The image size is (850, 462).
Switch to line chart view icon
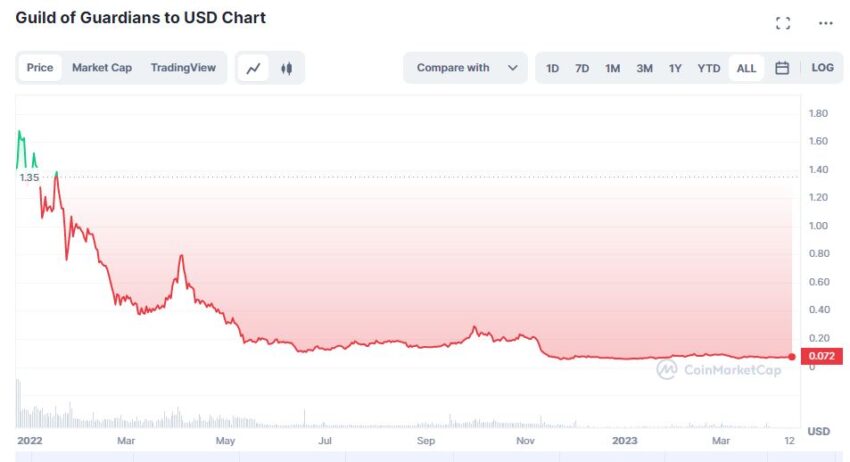[253, 68]
